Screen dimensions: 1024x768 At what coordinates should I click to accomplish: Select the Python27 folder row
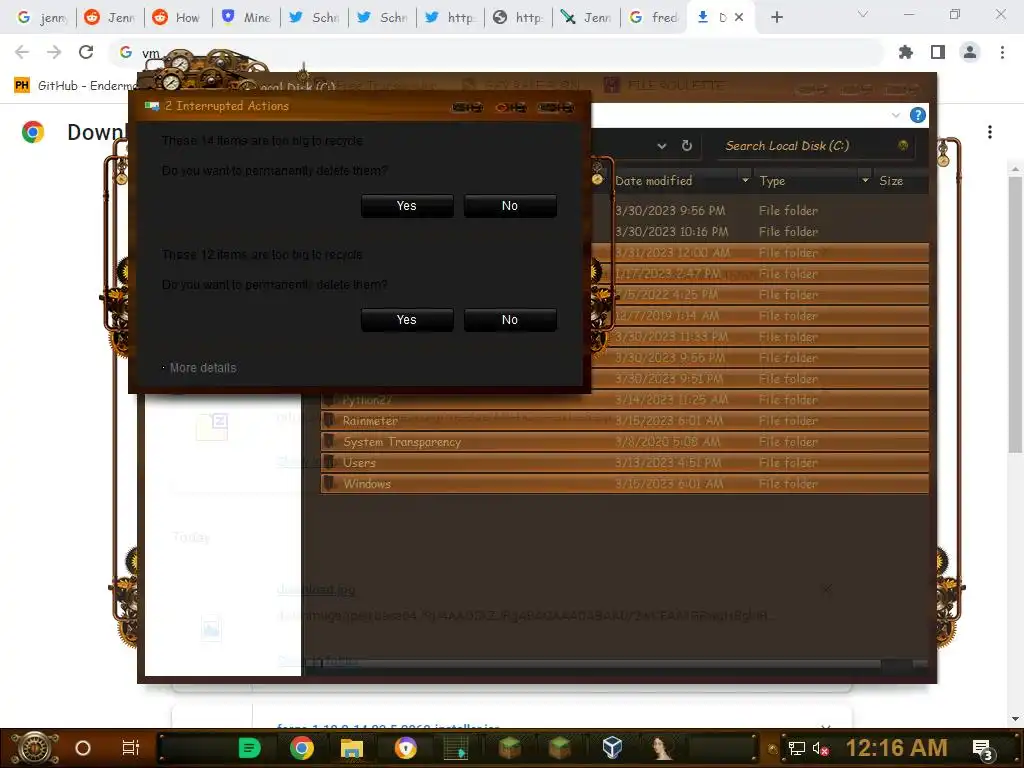[624, 400]
